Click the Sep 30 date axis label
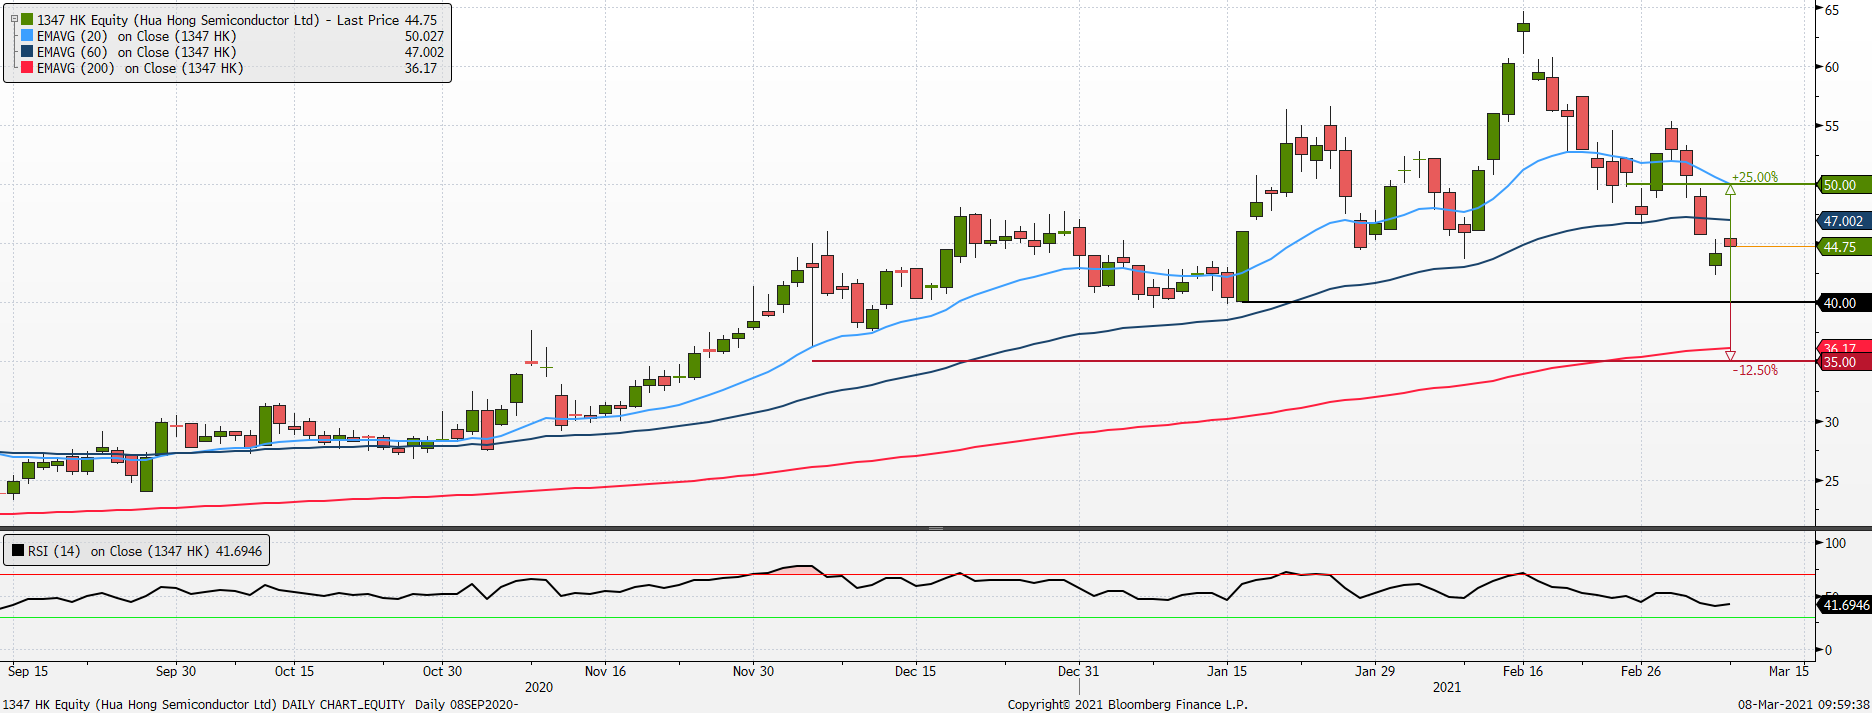Viewport: 1872px width, 713px height. point(176,671)
